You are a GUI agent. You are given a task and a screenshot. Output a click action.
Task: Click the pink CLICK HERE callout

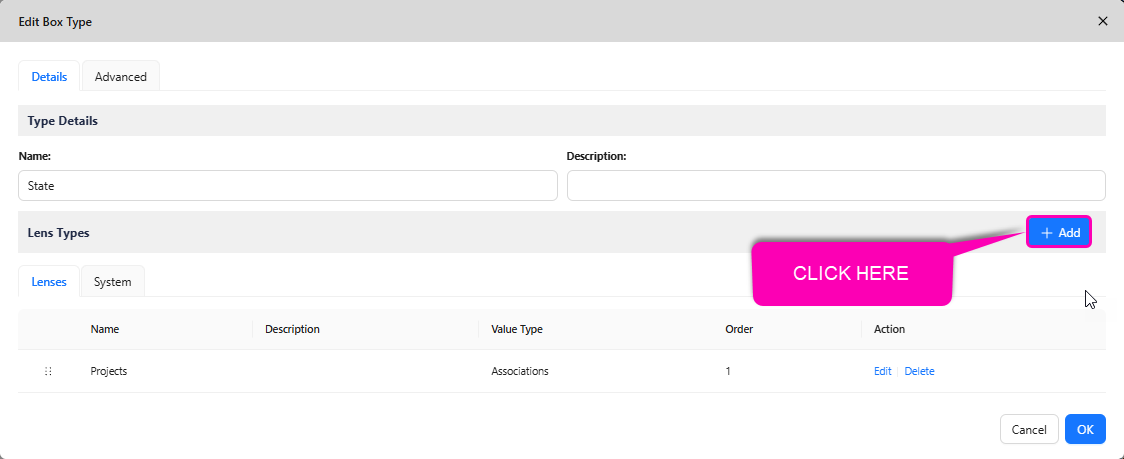pyautogui.click(x=850, y=274)
